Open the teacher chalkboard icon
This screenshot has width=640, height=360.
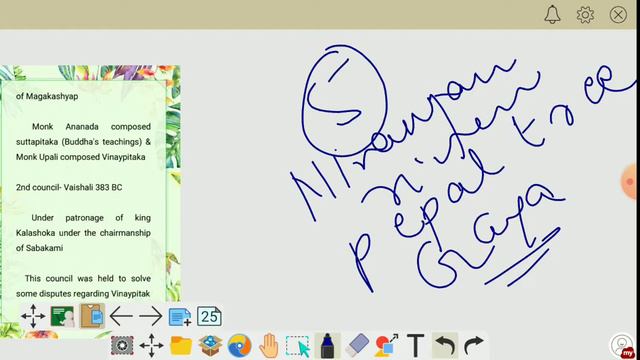(62, 316)
